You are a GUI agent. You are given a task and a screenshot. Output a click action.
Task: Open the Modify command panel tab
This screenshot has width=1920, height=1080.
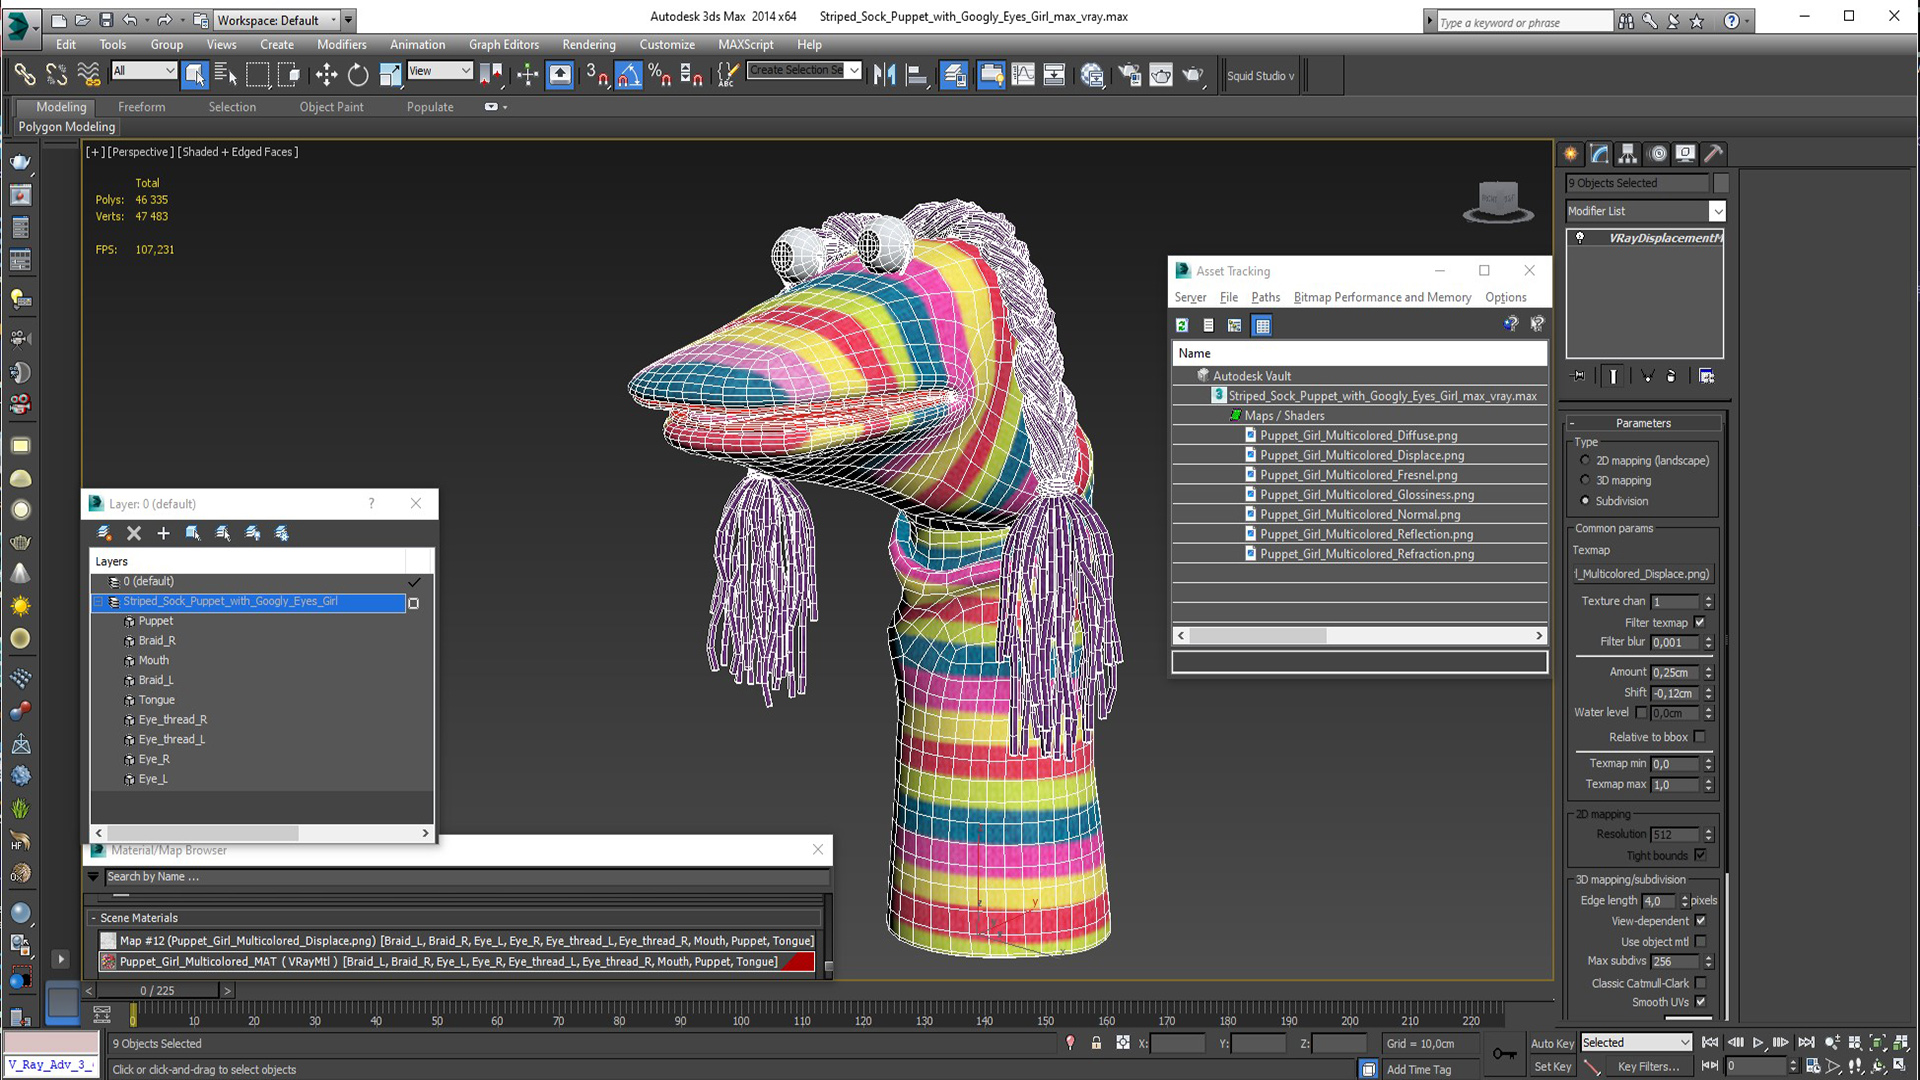(1599, 154)
